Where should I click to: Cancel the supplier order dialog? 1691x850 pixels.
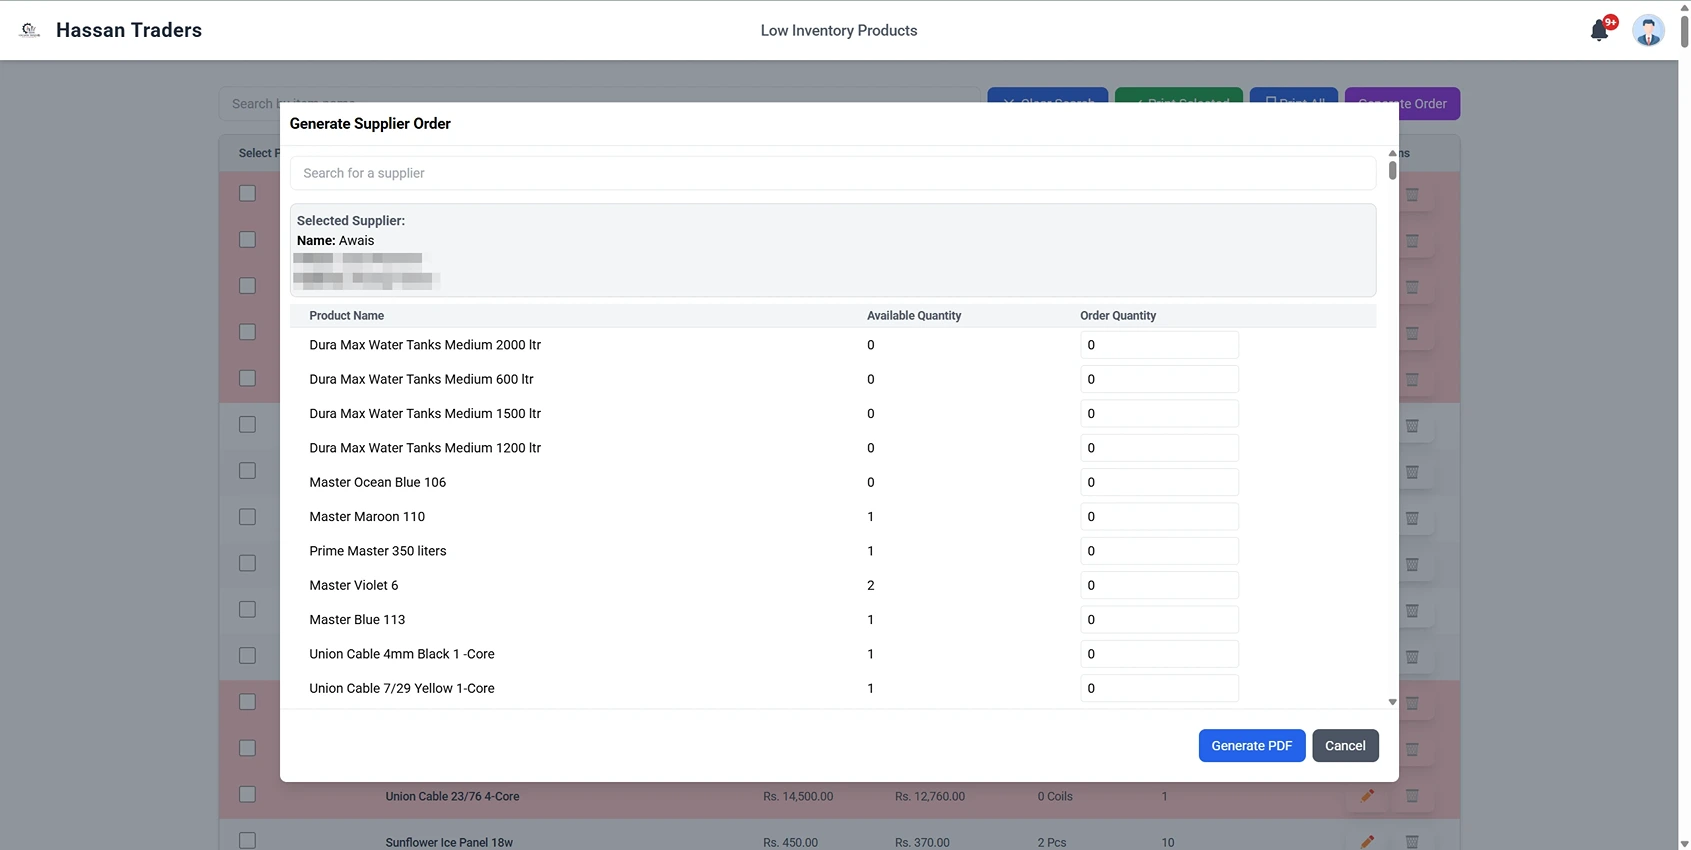[1345, 746]
